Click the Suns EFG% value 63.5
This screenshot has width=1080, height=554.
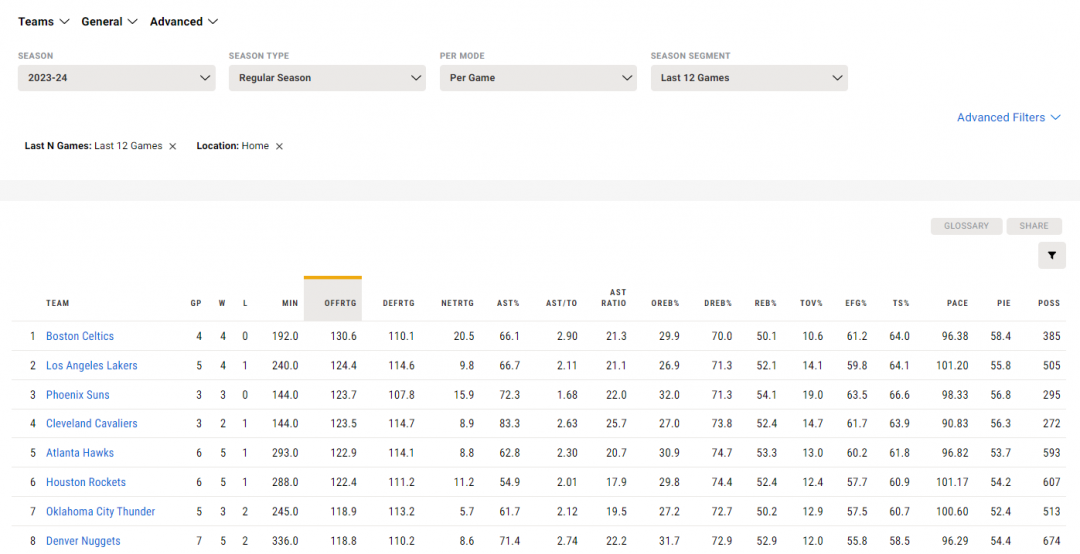click(x=857, y=395)
